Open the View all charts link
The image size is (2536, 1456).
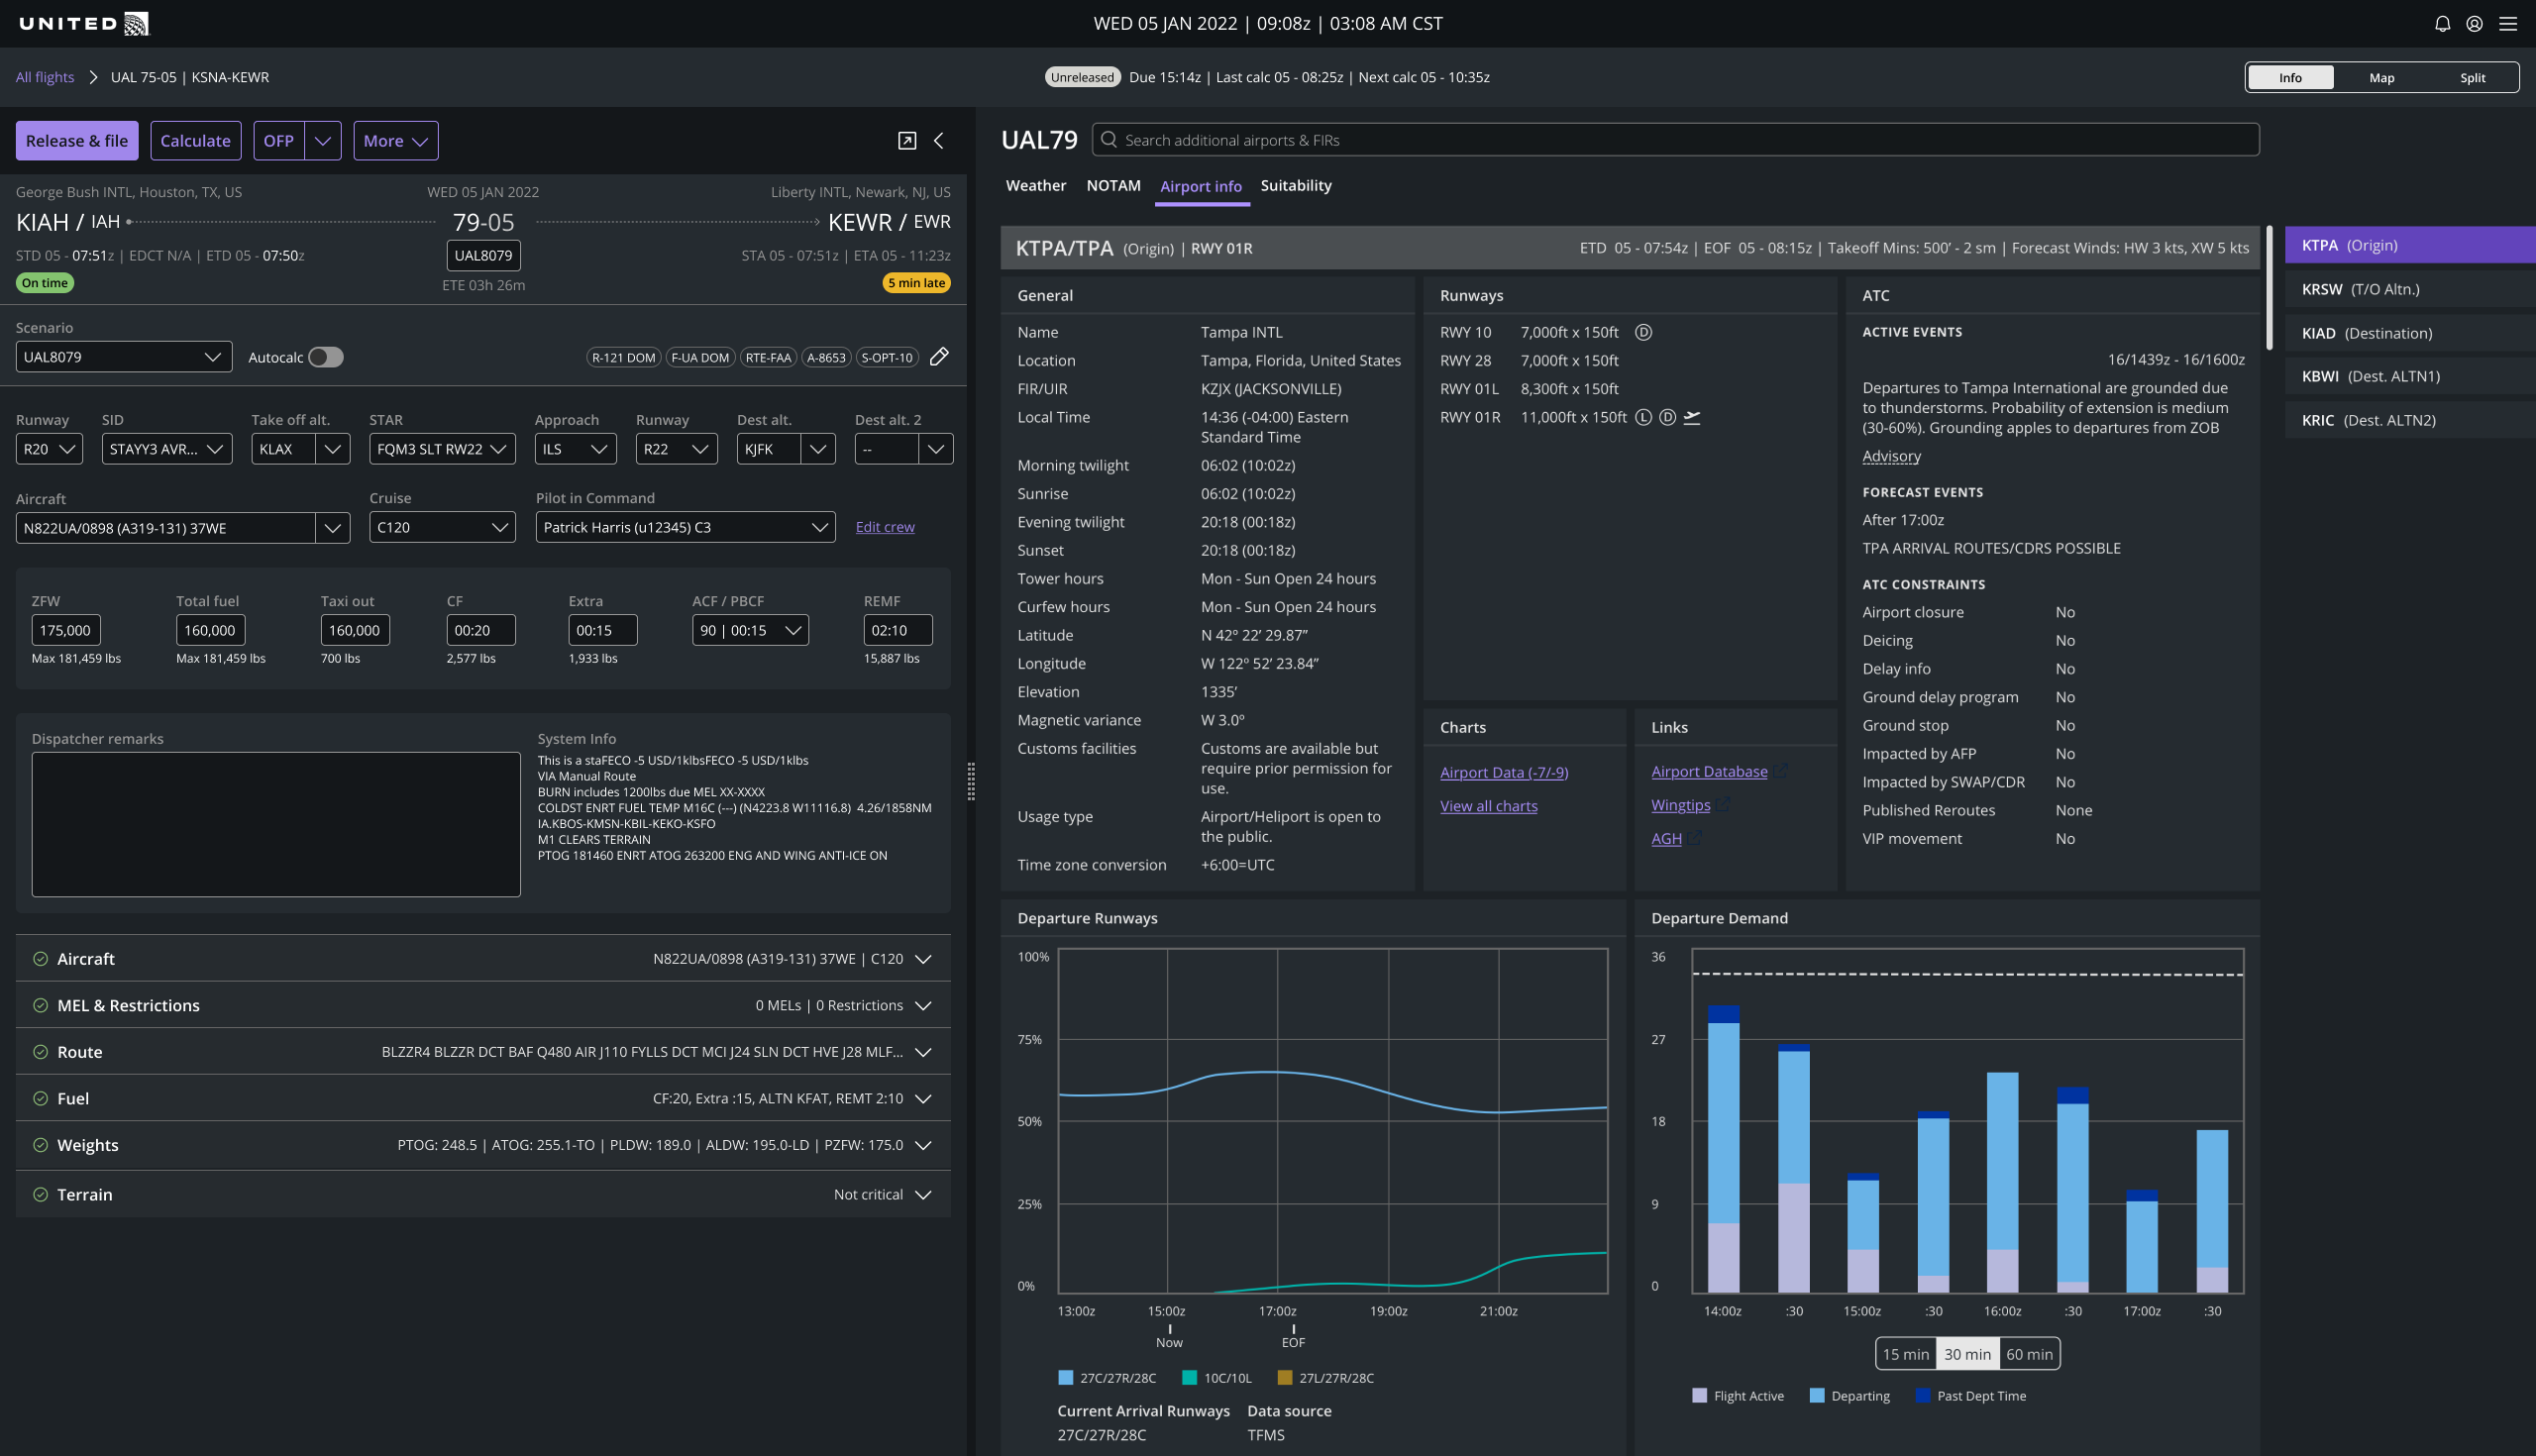(x=1488, y=806)
